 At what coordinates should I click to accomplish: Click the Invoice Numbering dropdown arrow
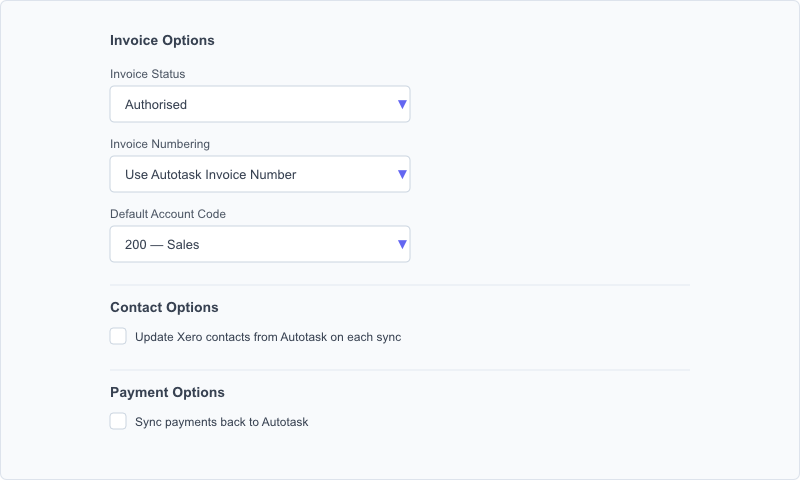click(402, 174)
